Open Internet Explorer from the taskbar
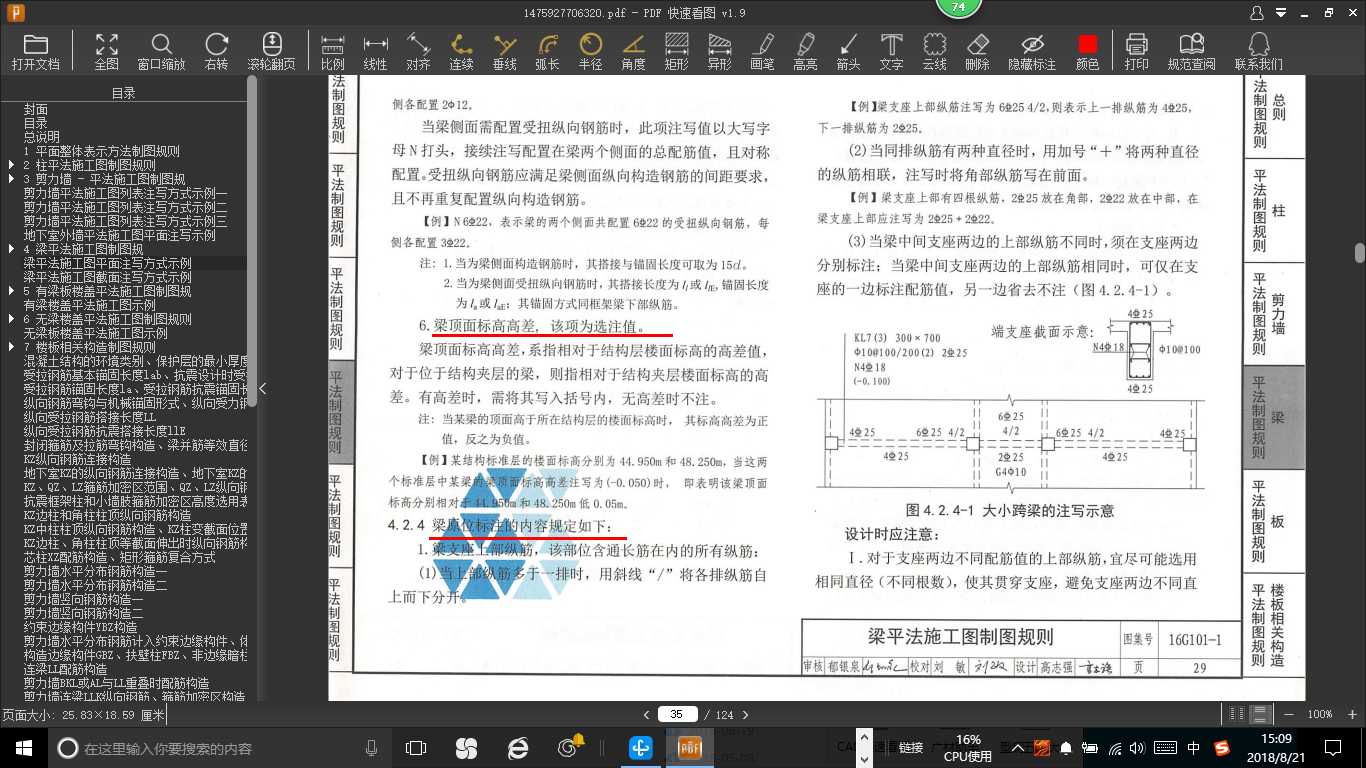The height and width of the screenshot is (768, 1366). (517, 748)
